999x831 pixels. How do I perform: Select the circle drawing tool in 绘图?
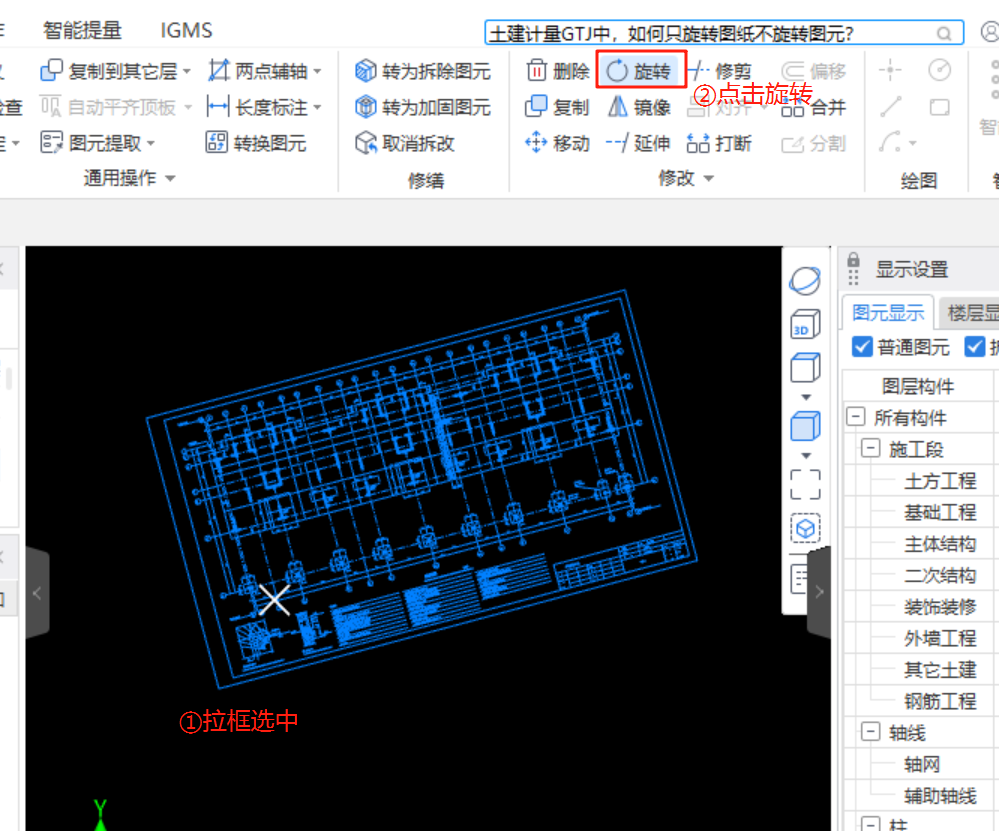tap(939, 70)
